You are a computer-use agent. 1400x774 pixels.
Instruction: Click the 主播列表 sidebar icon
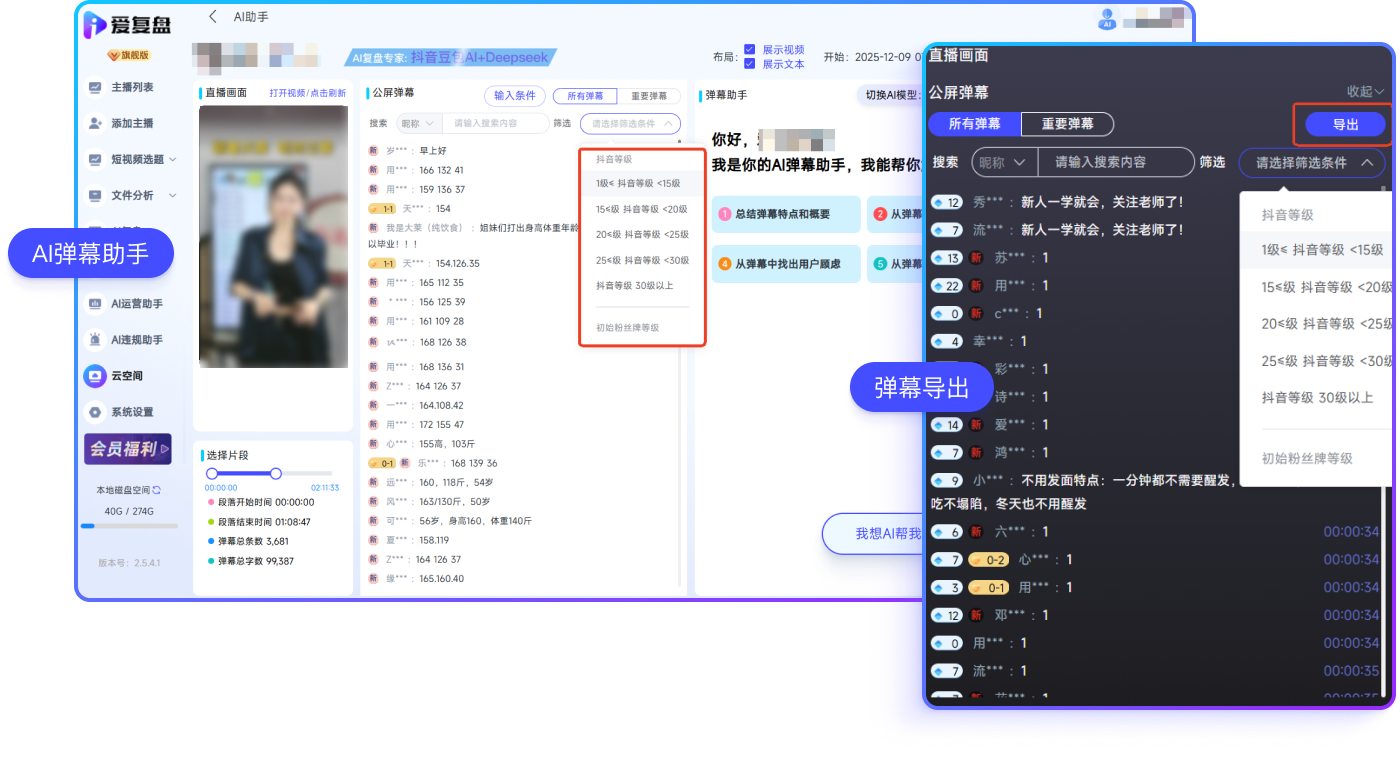[96, 87]
